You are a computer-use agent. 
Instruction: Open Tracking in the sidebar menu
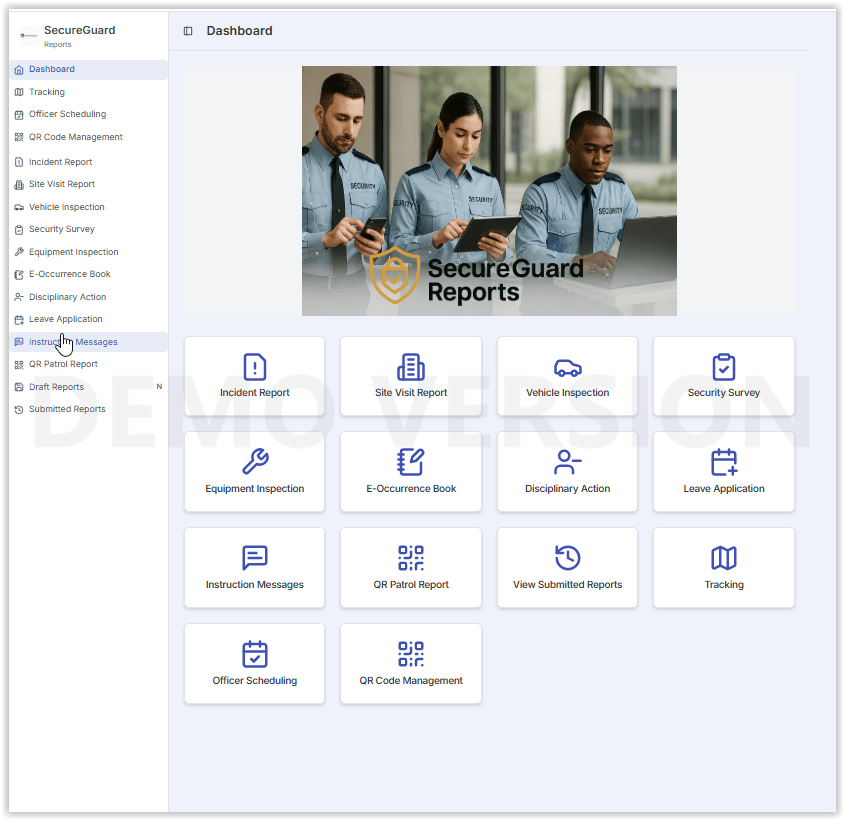88,92
